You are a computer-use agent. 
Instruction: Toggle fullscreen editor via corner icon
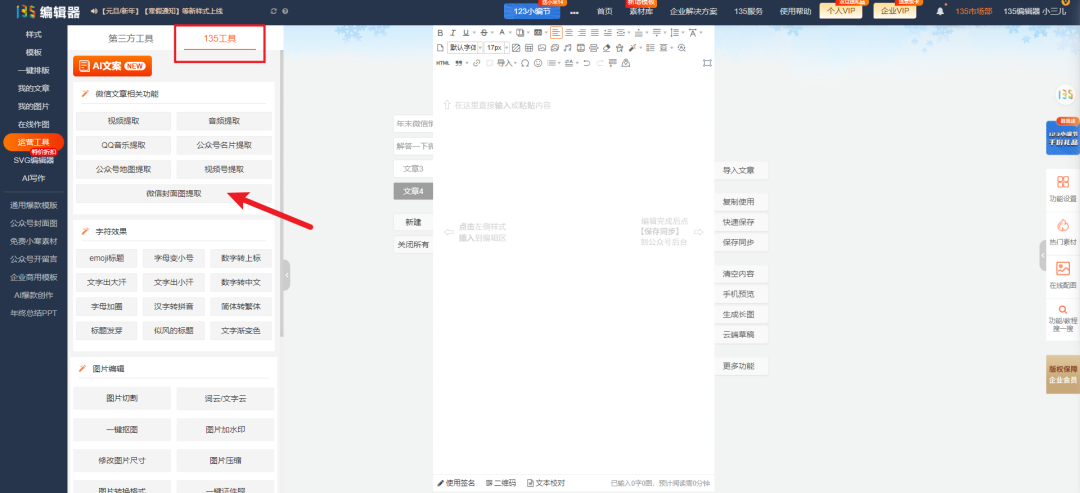[707, 63]
